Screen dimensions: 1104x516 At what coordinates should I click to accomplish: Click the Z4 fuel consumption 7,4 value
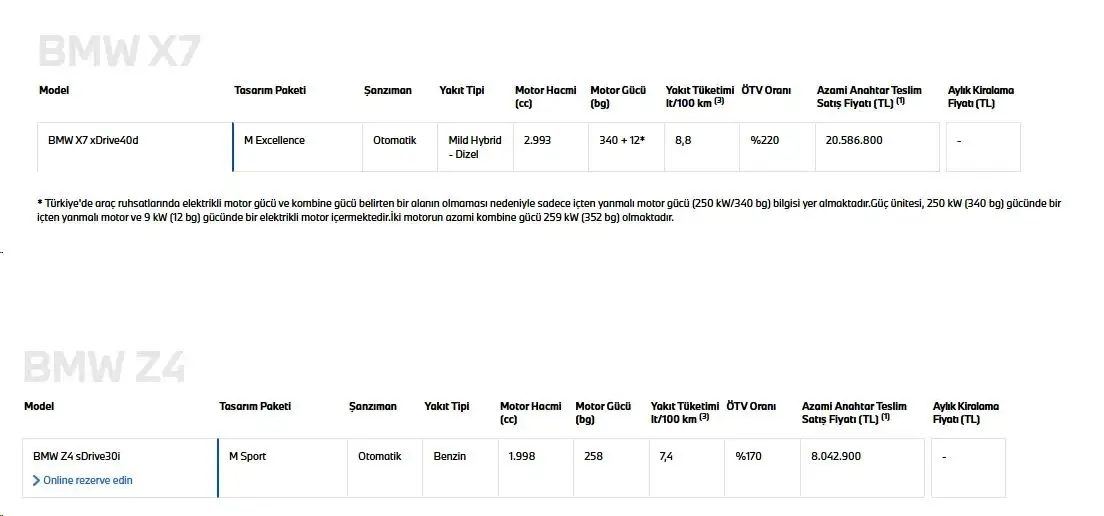click(666, 456)
